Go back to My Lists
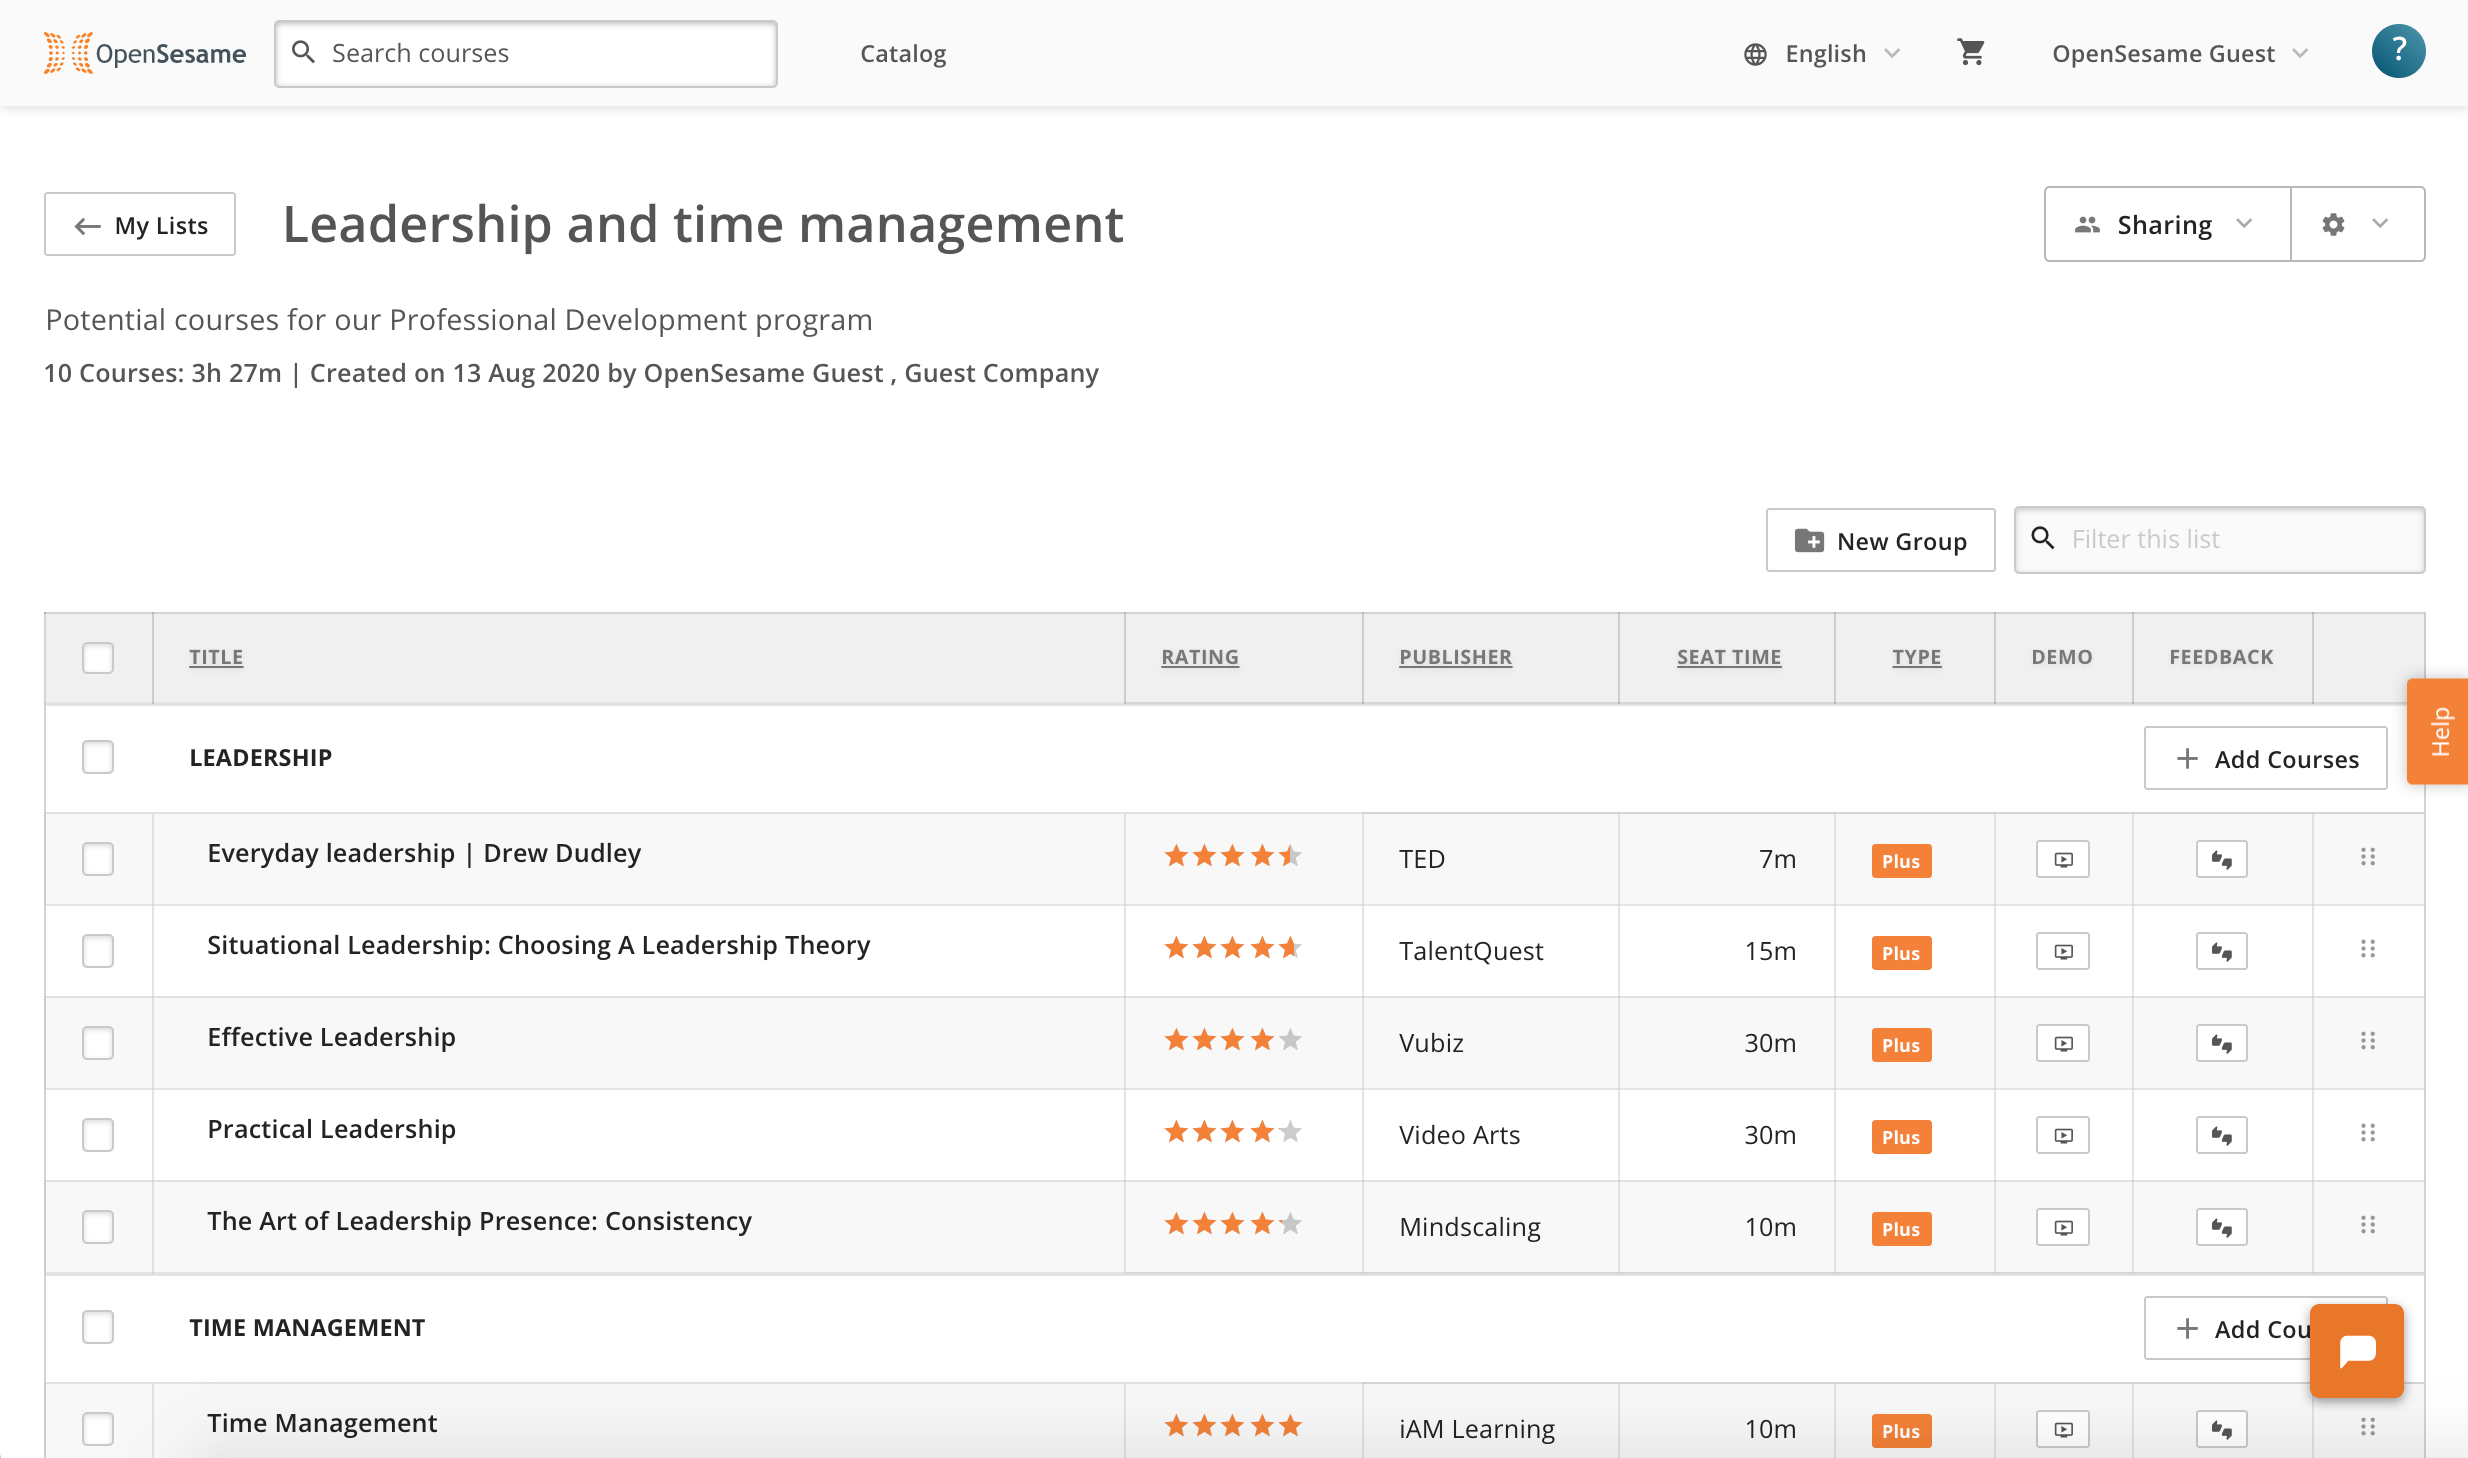The width and height of the screenshot is (2468, 1458). (x=140, y=224)
